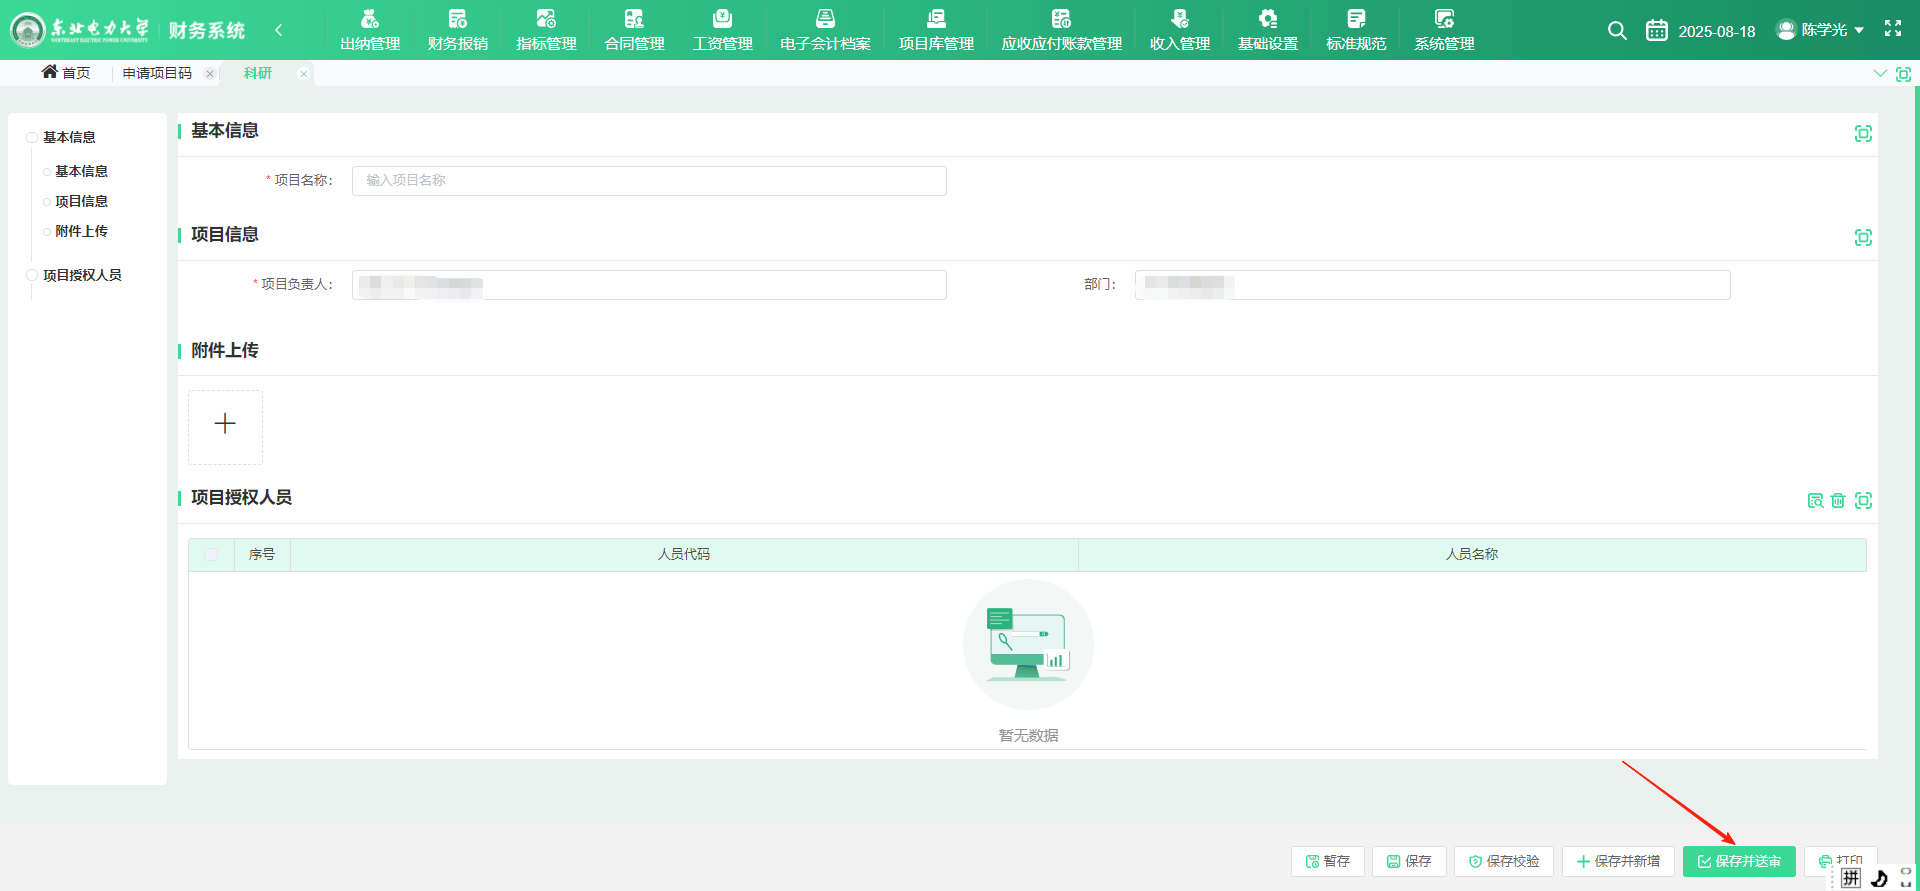Click the home icon tab 首页
The image size is (1920, 891).
pos(66,73)
